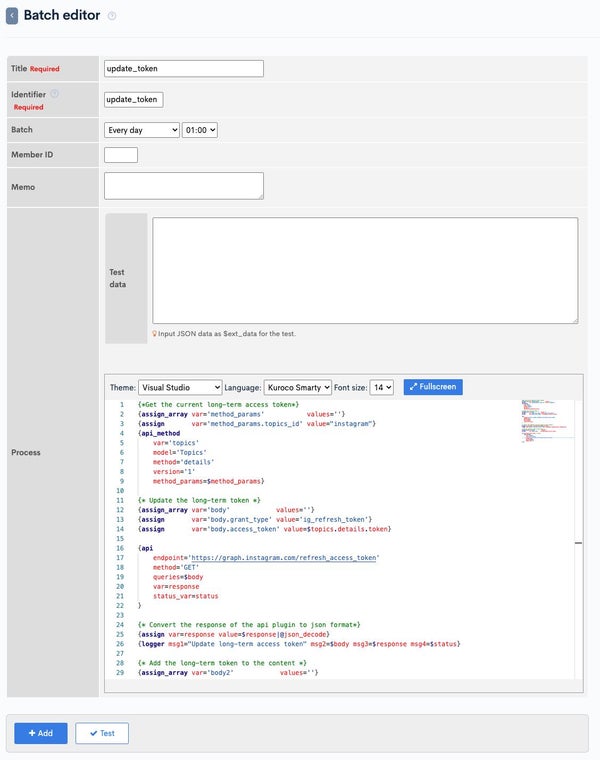Click 'queries=$body' on line 19

click(178, 577)
